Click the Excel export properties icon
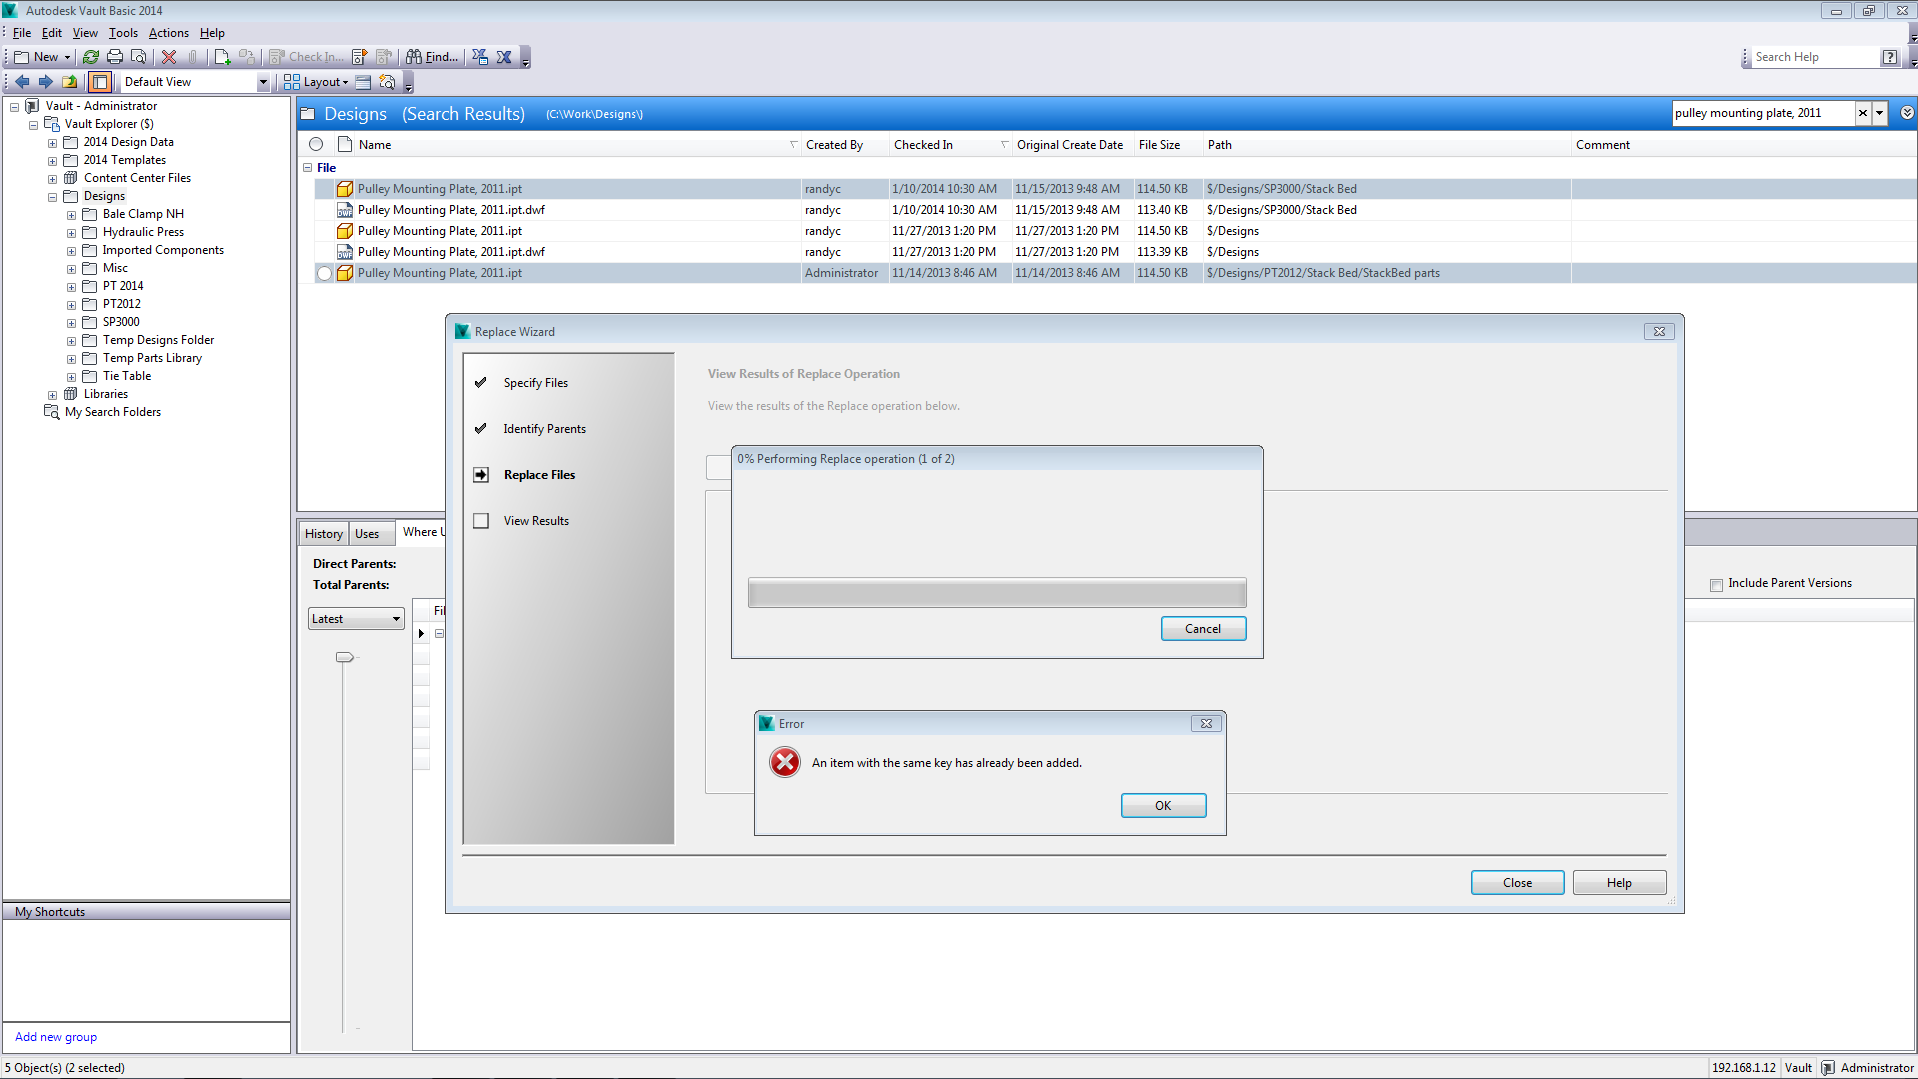 (480, 57)
